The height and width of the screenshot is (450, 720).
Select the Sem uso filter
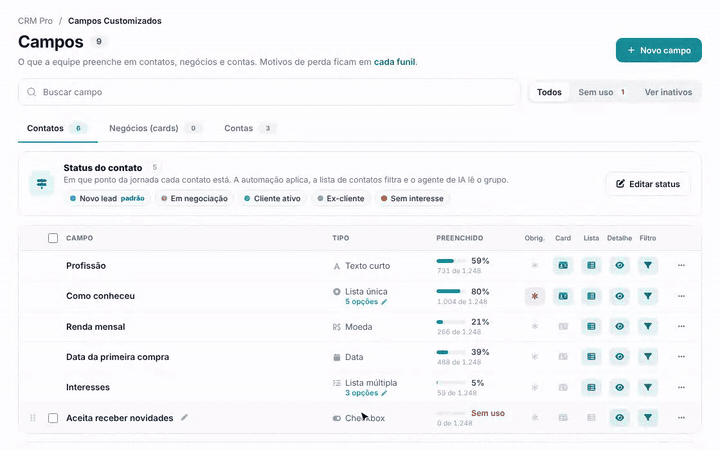602,92
